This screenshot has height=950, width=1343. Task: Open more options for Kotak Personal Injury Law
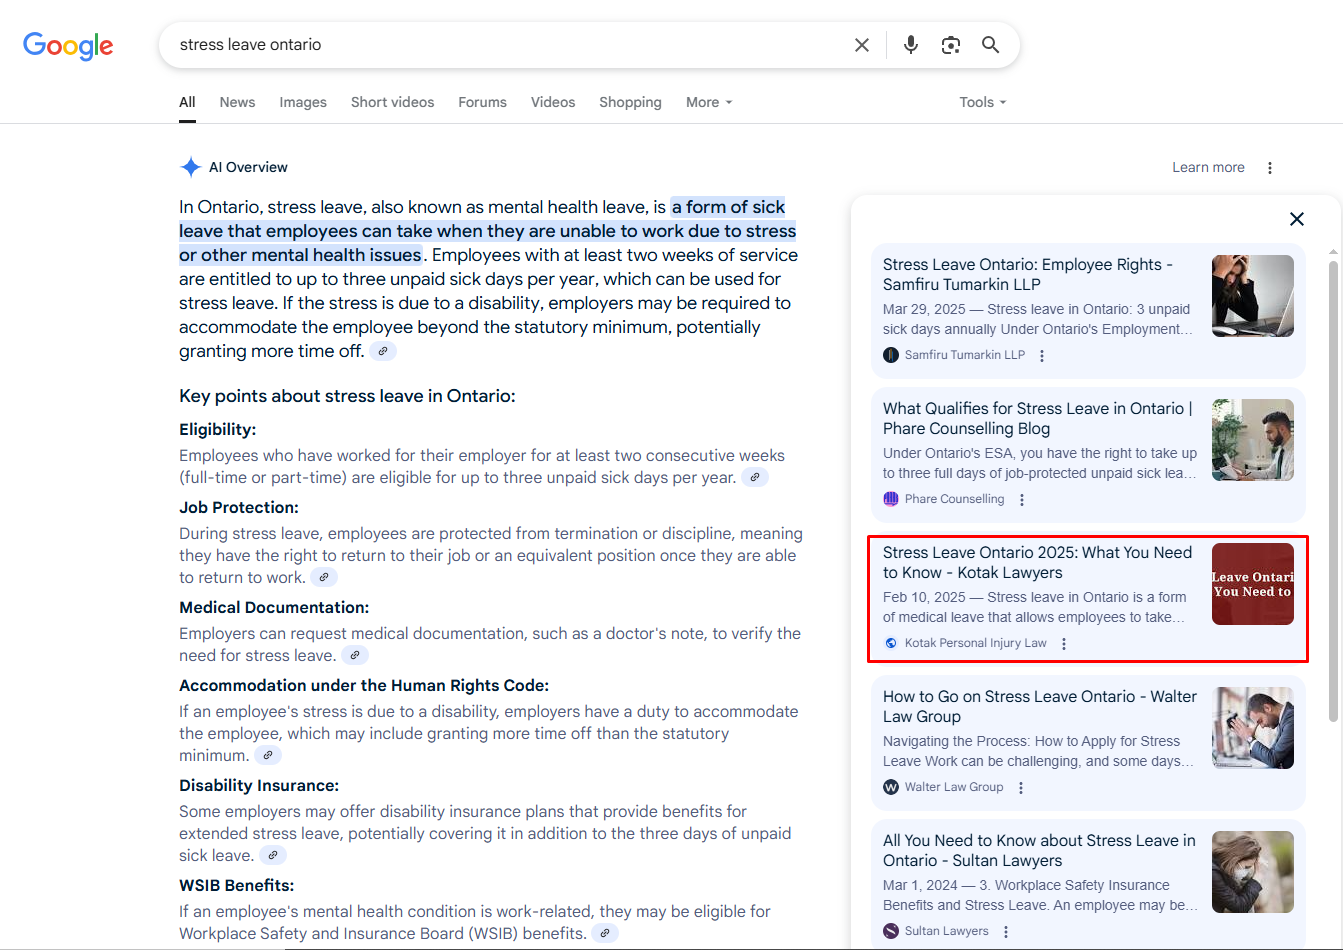pyautogui.click(x=1064, y=644)
